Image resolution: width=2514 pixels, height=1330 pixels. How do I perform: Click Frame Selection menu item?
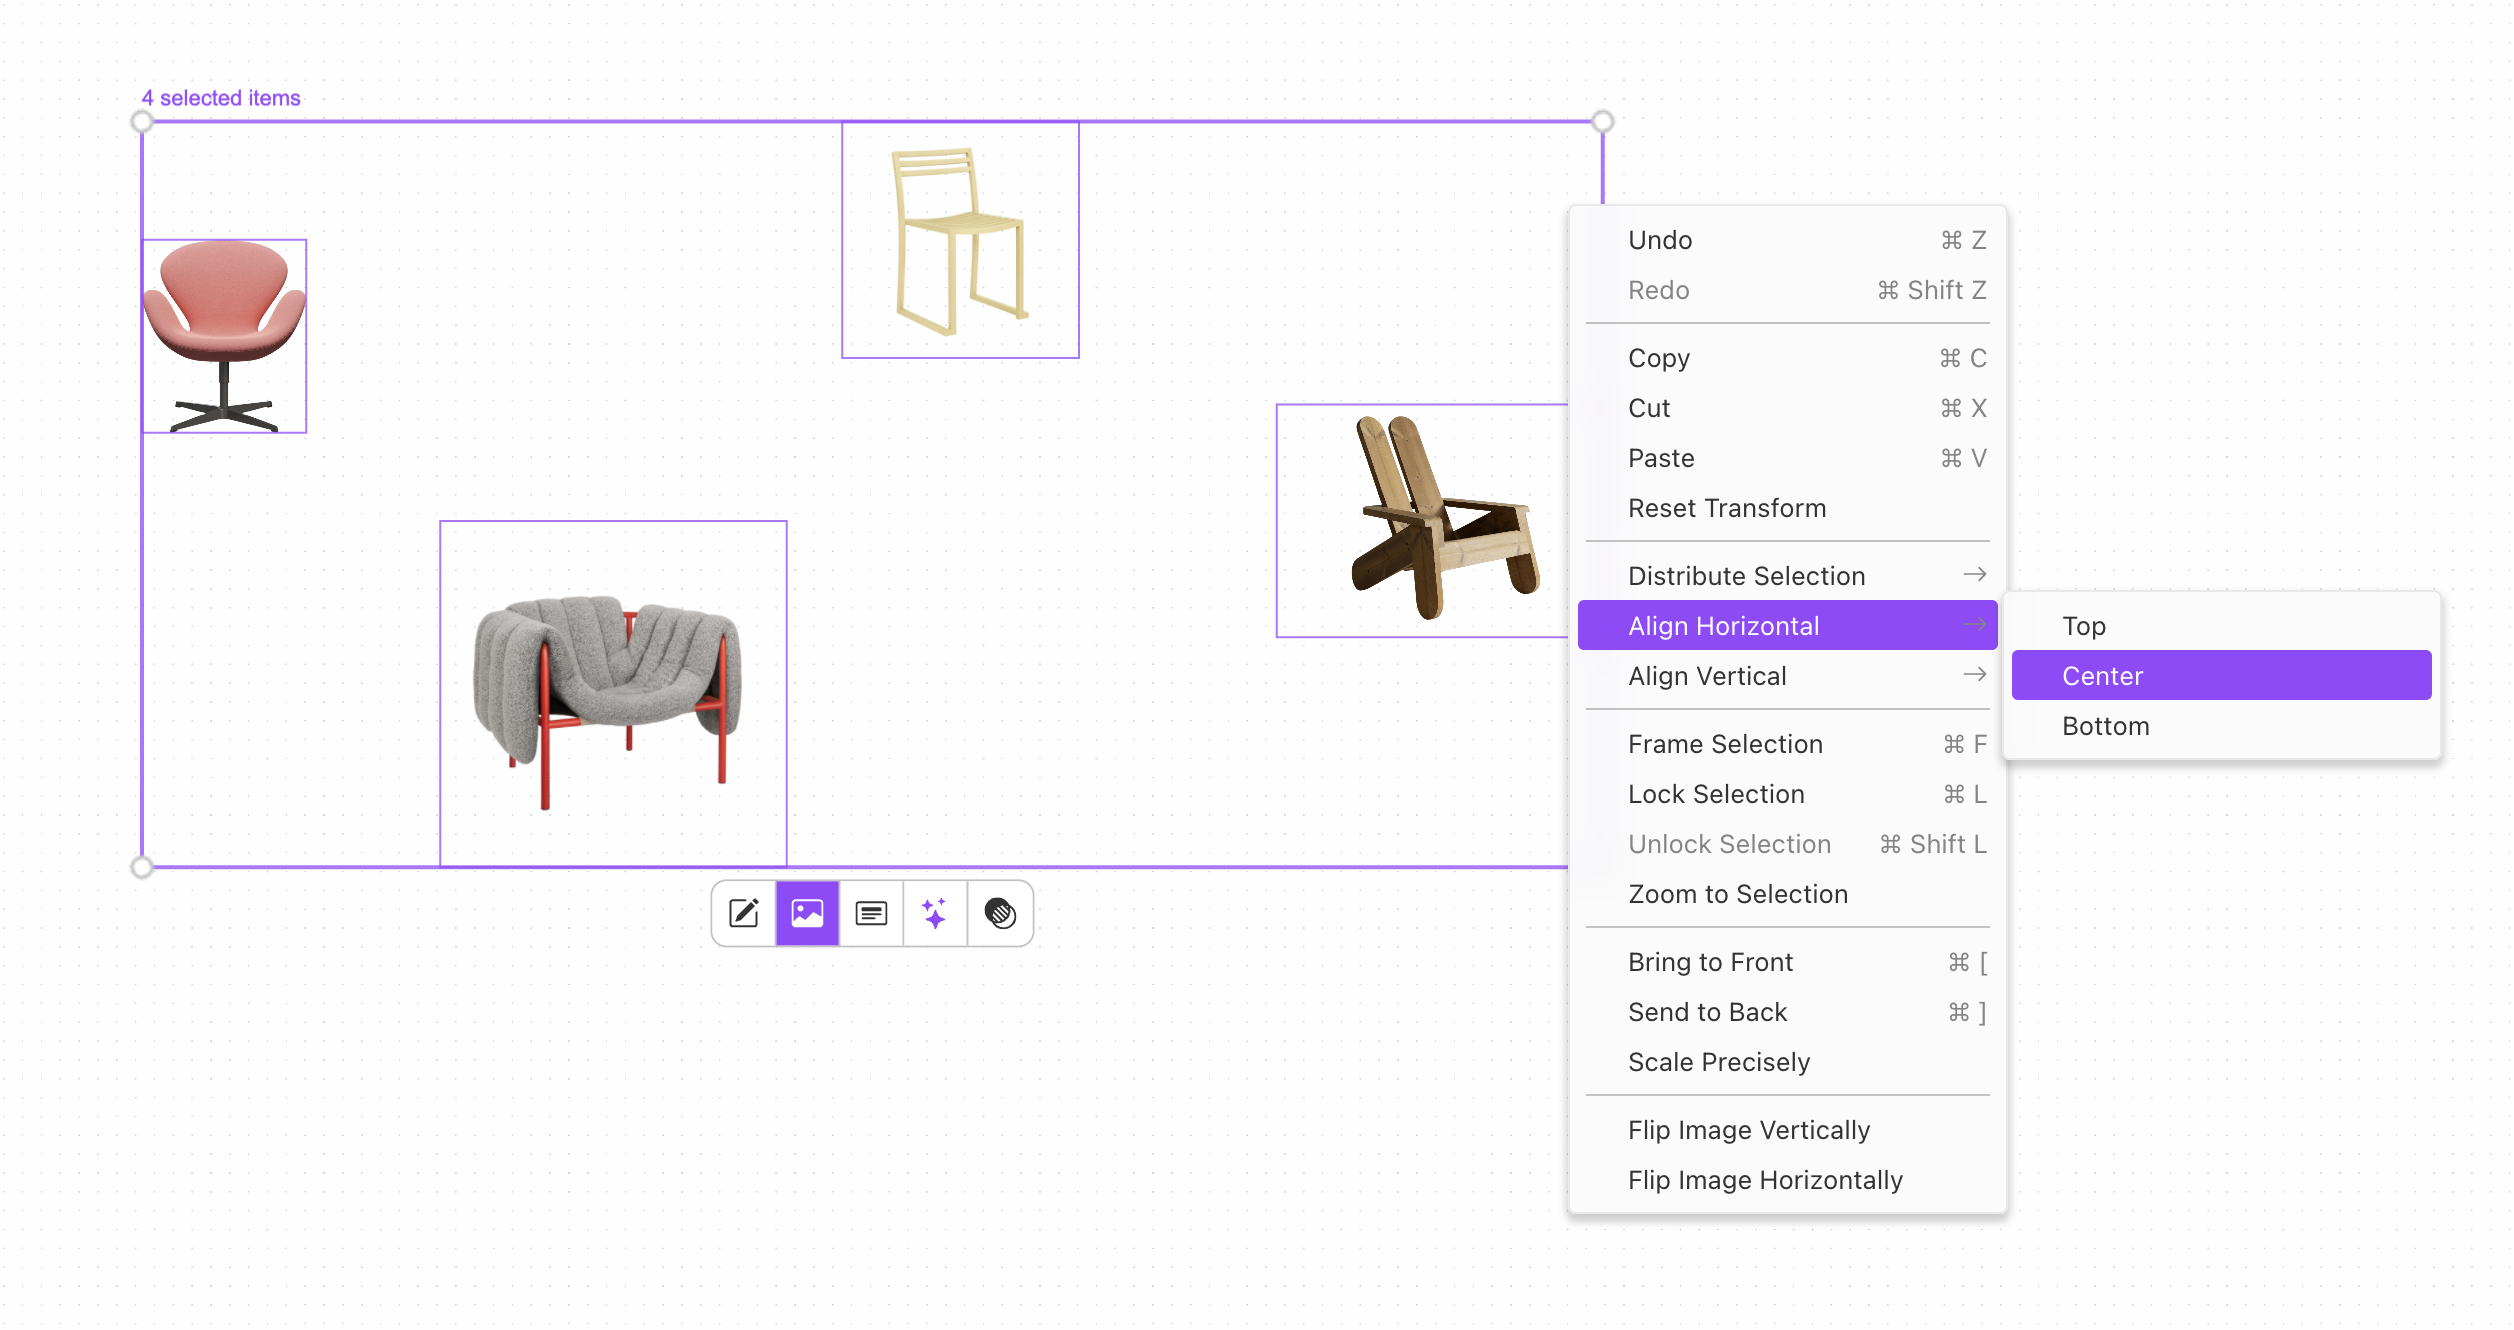click(x=1787, y=744)
